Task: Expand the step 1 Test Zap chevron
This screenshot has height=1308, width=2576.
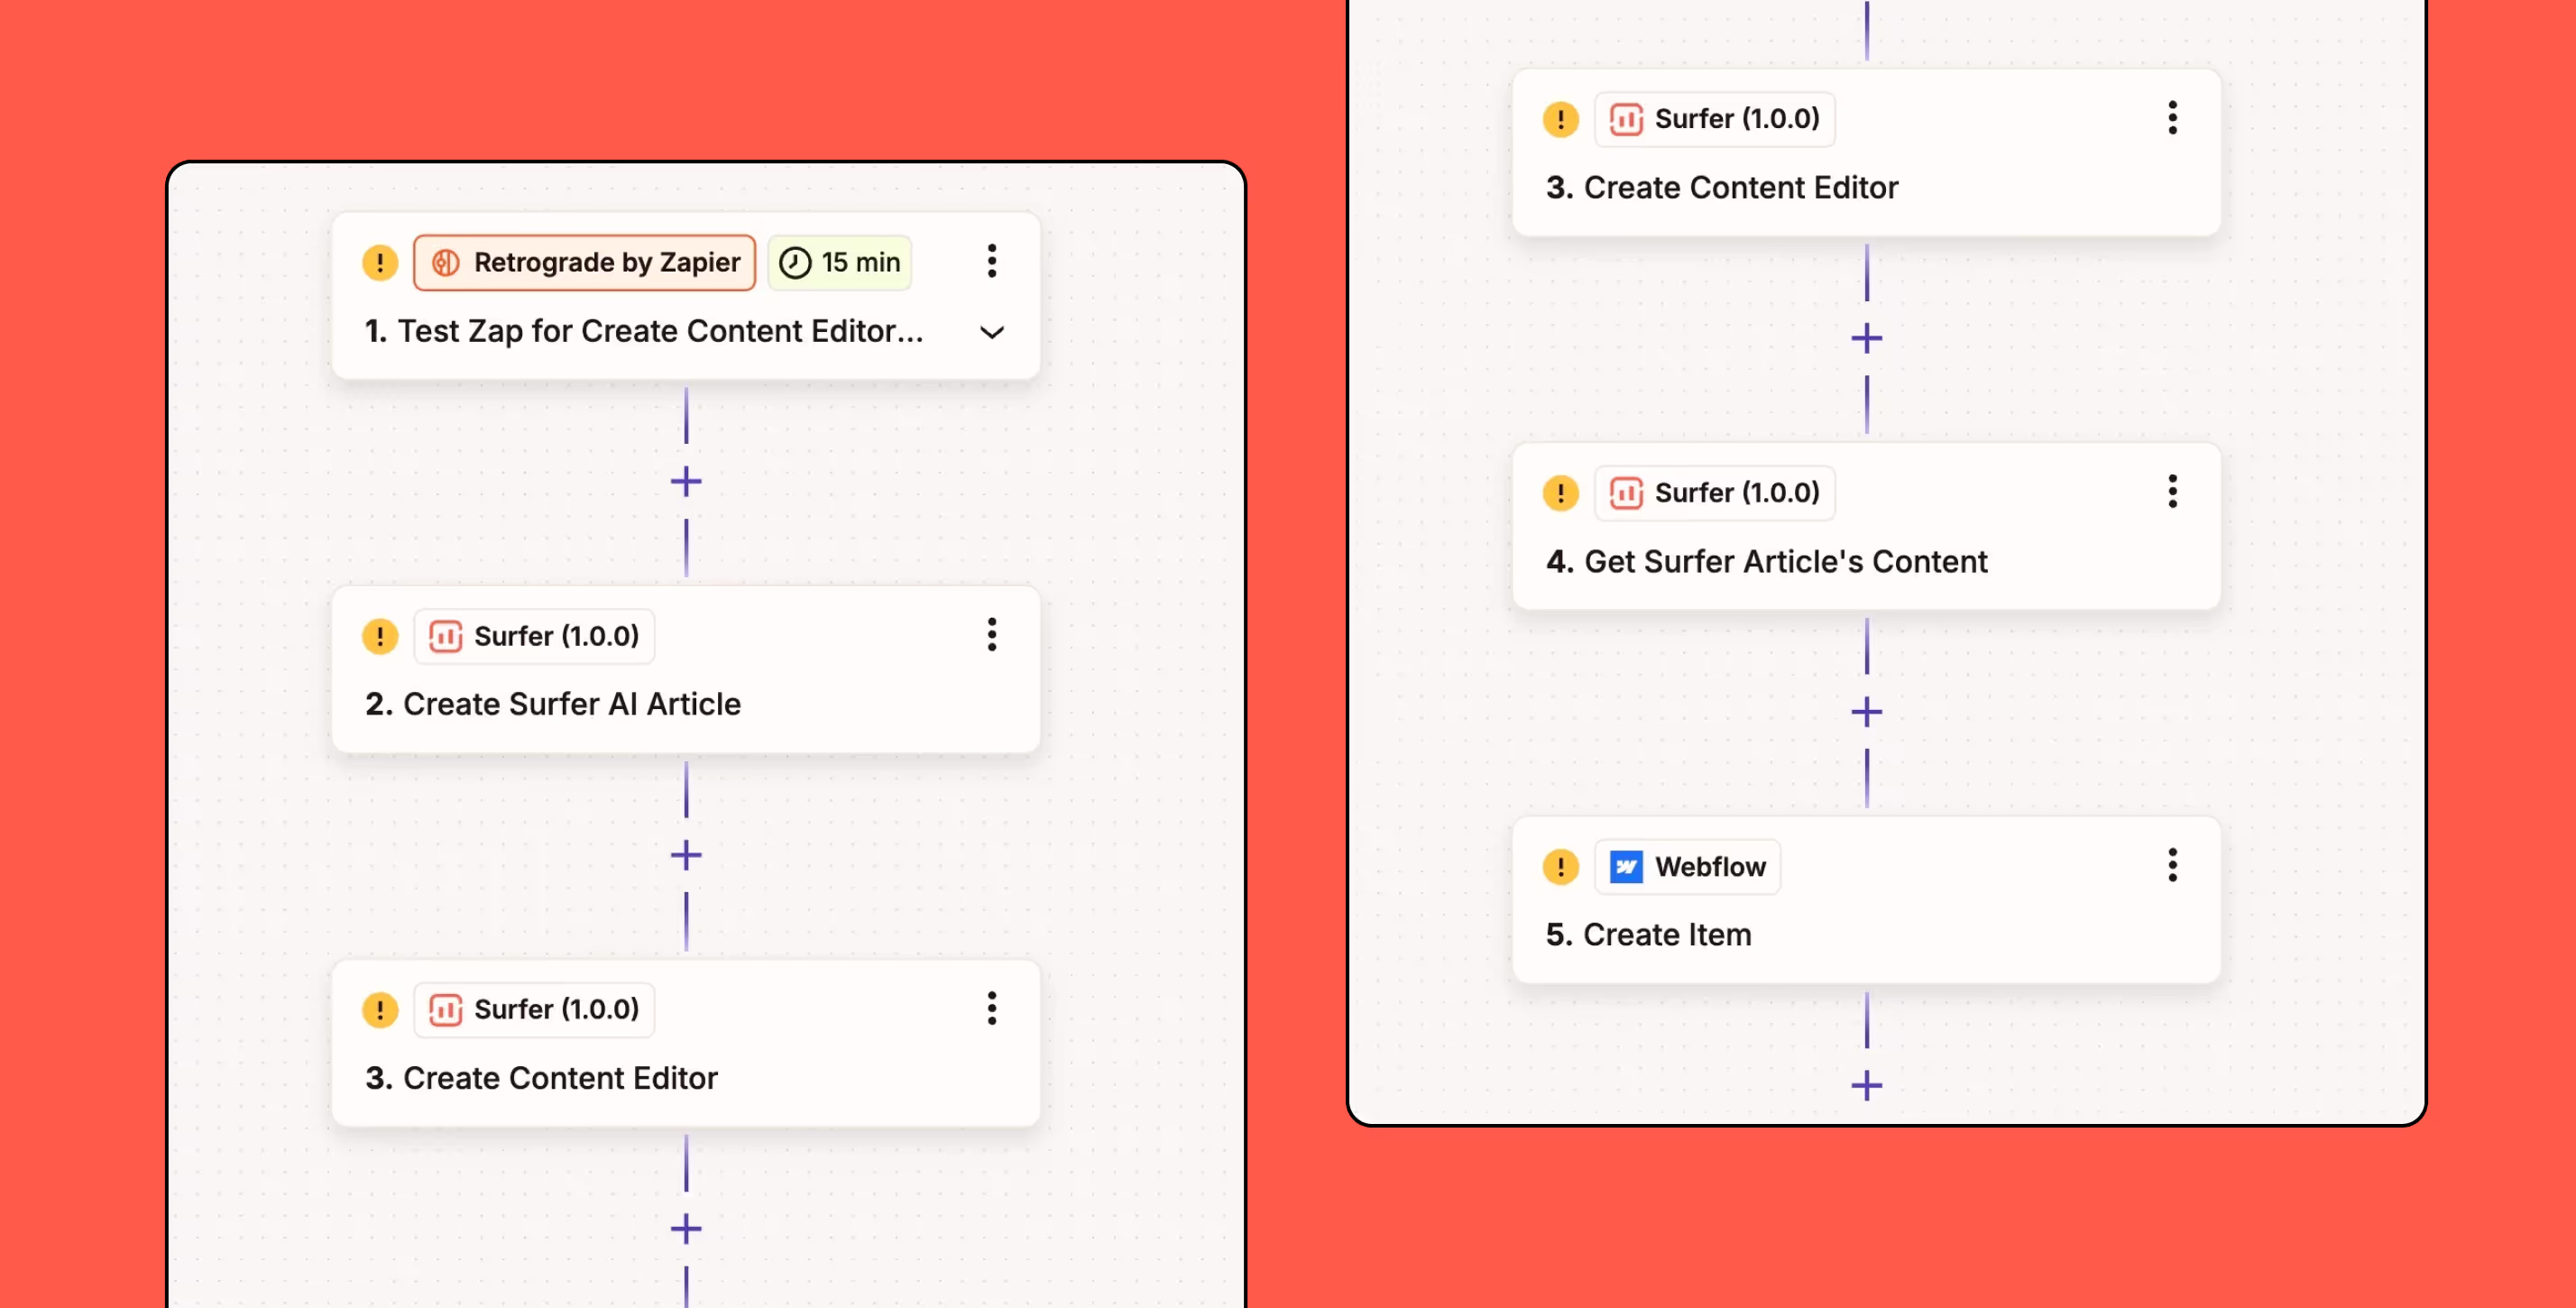Action: pyautogui.click(x=992, y=332)
